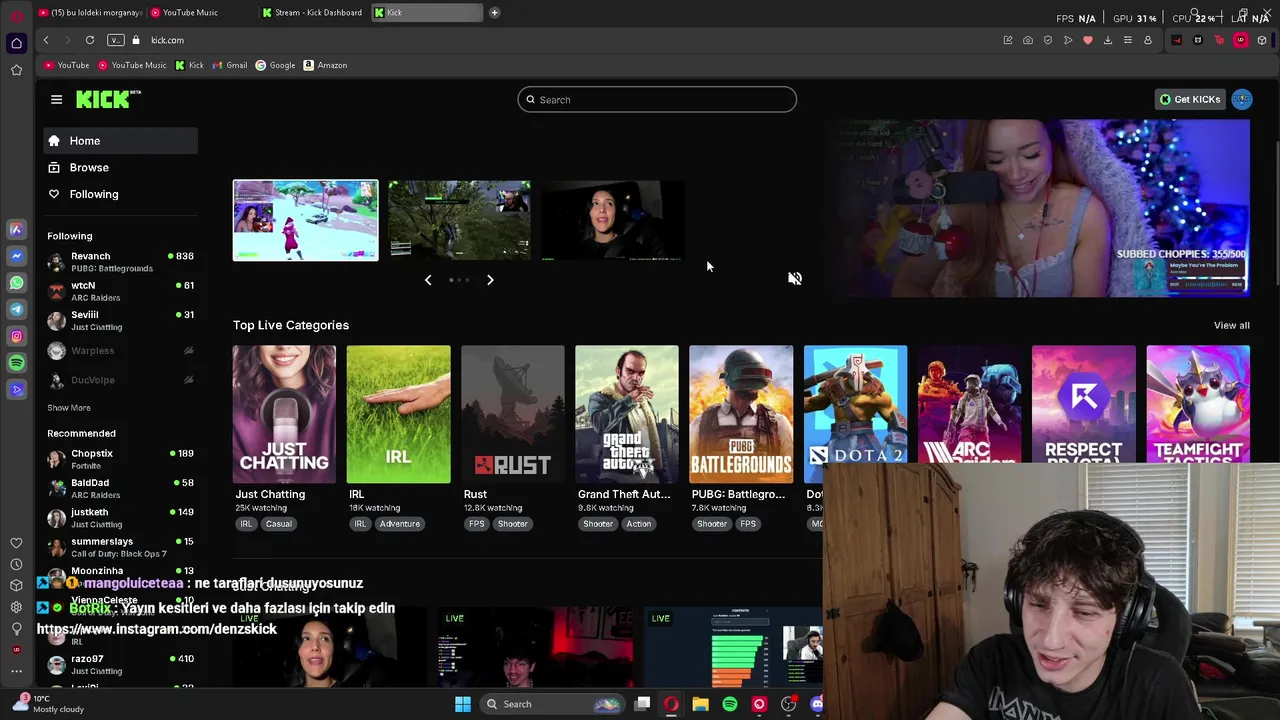
Task: Open Grand Theft Auto V category card
Action: (627, 414)
